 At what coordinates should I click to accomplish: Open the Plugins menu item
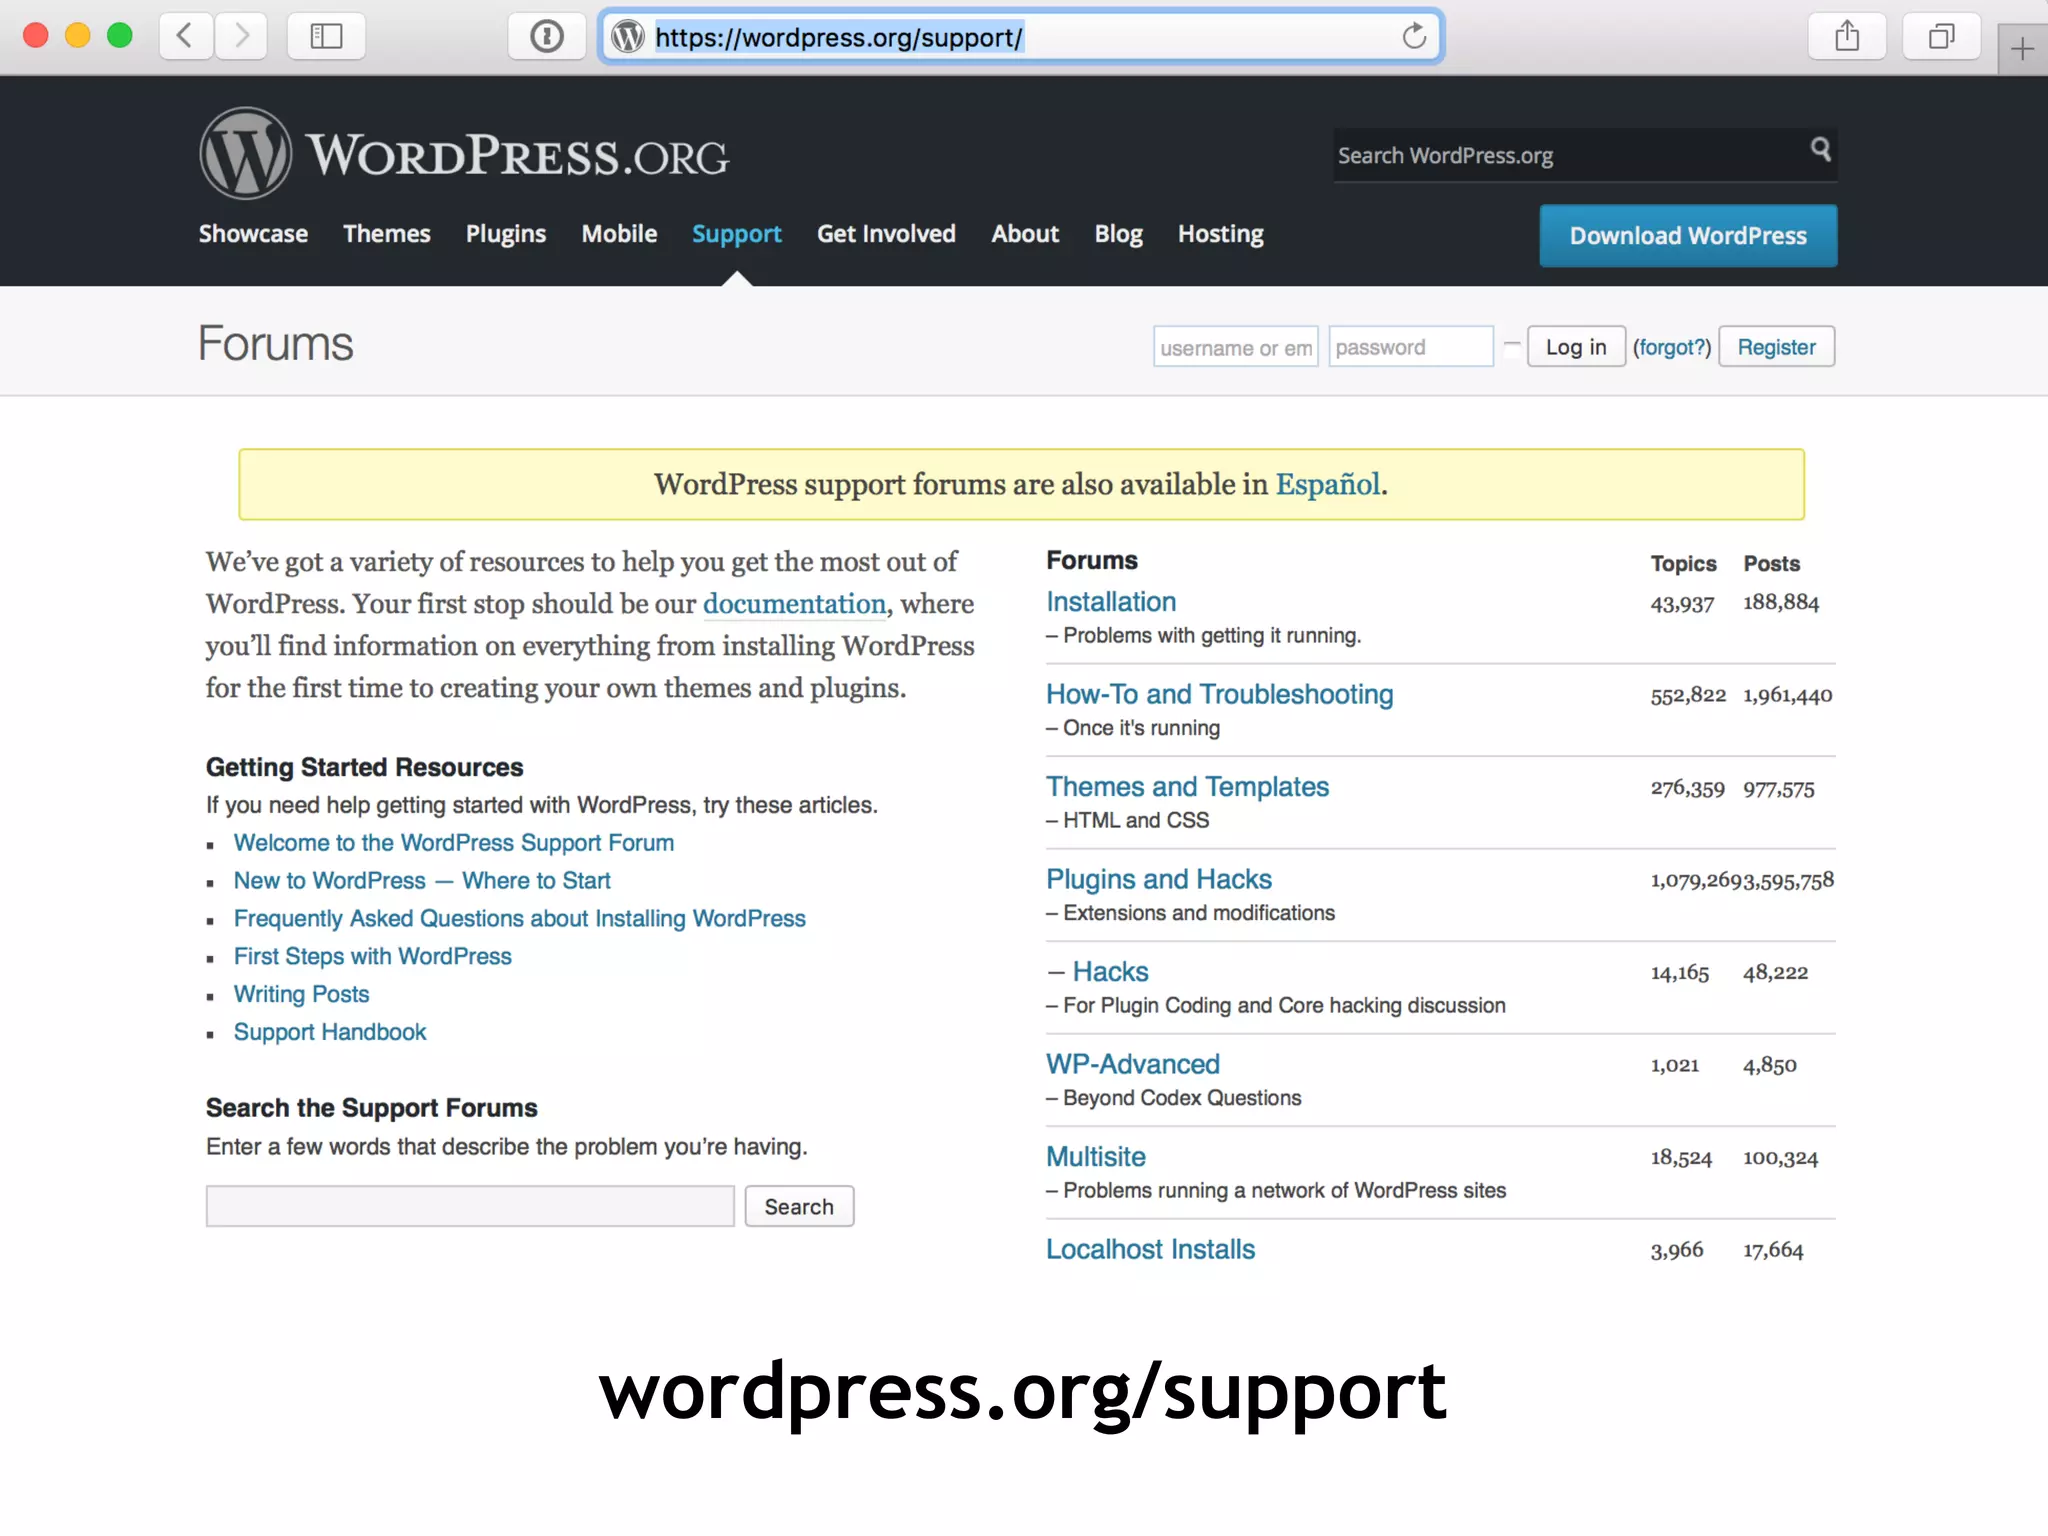[506, 234]
